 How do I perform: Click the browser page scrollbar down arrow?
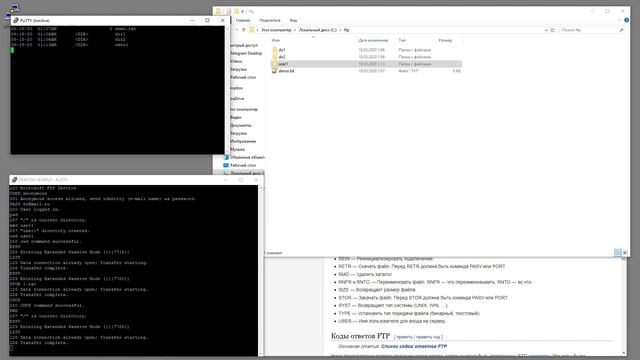click(624, 353)
